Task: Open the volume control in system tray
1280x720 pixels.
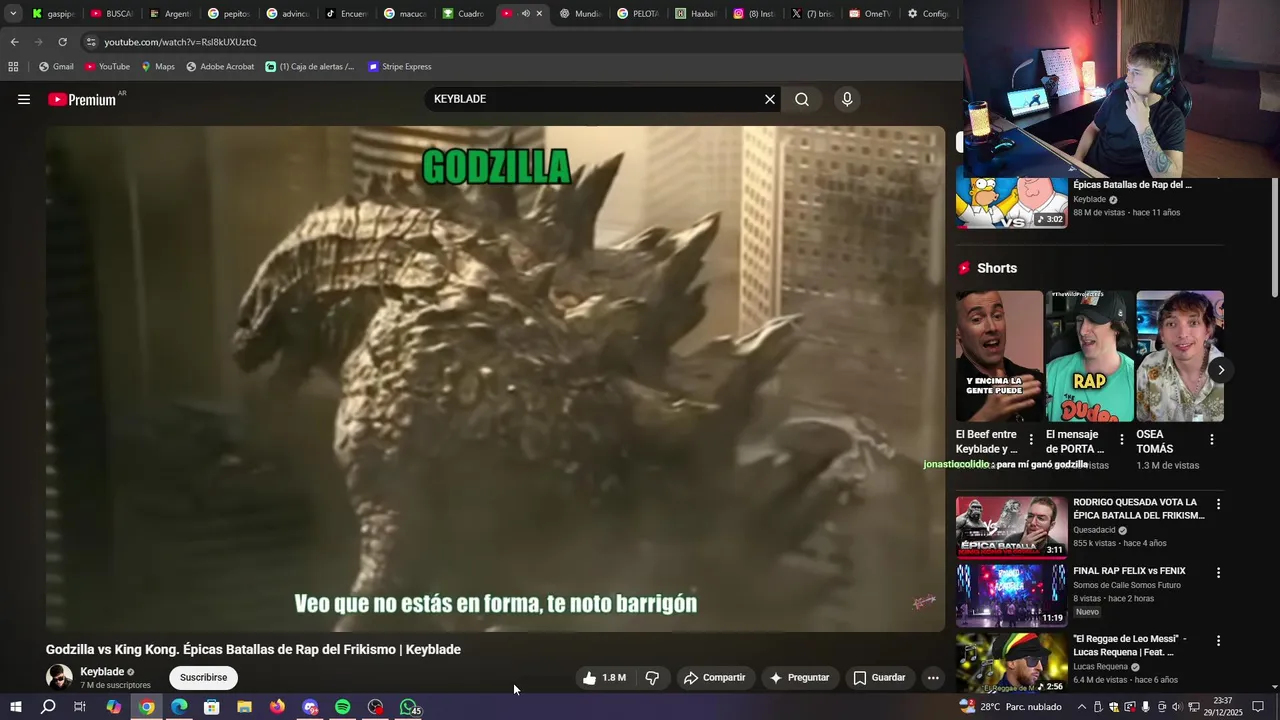Action: click(1177, 707)
